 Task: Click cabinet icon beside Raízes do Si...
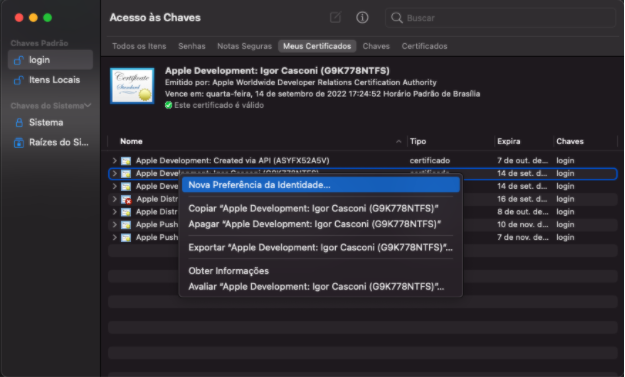click(x=19, y=142)
